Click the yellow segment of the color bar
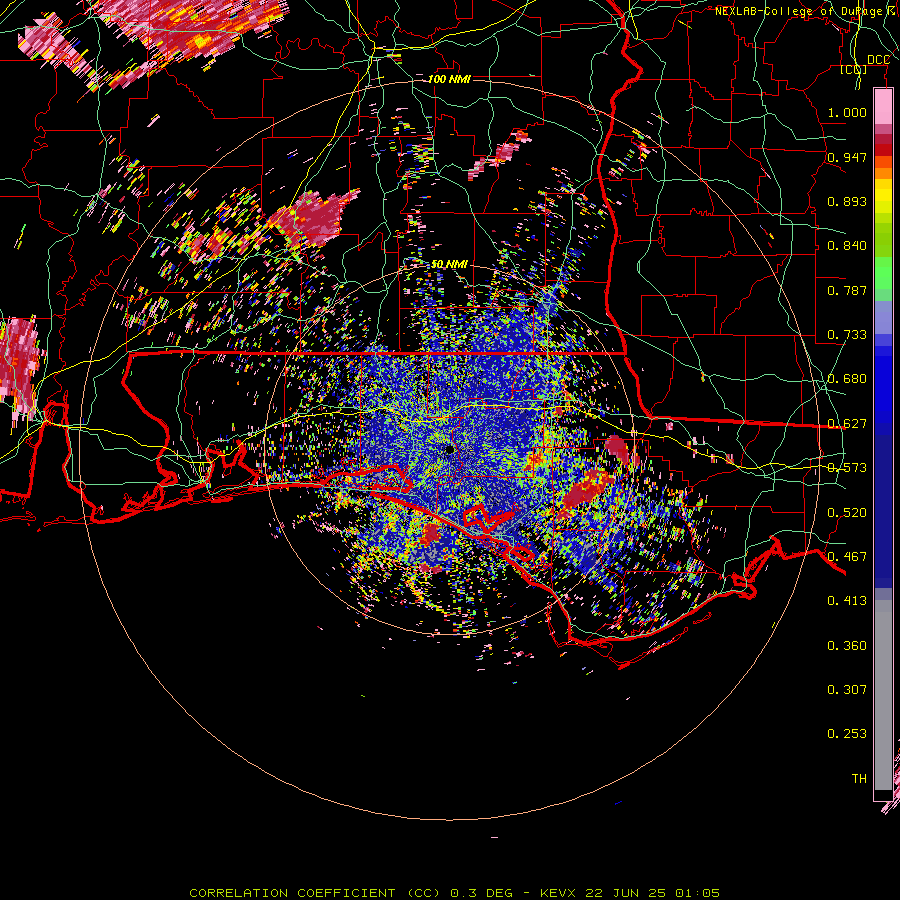900x900 pixels. [x=883, y=198]
